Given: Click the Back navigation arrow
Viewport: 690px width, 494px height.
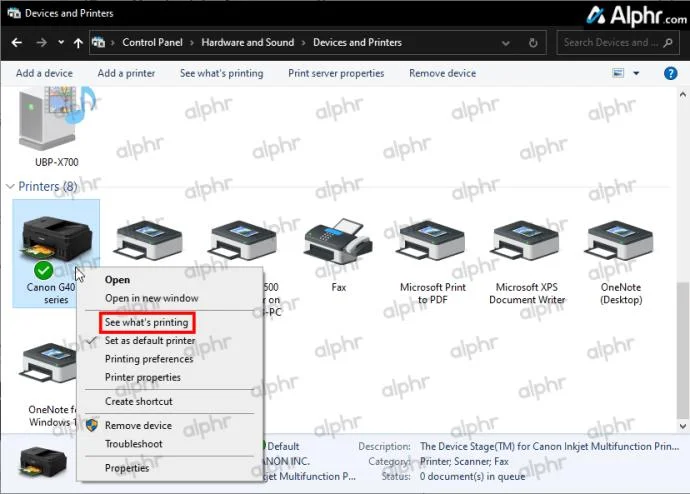Looking at the screenshot, I should (17, 43).
